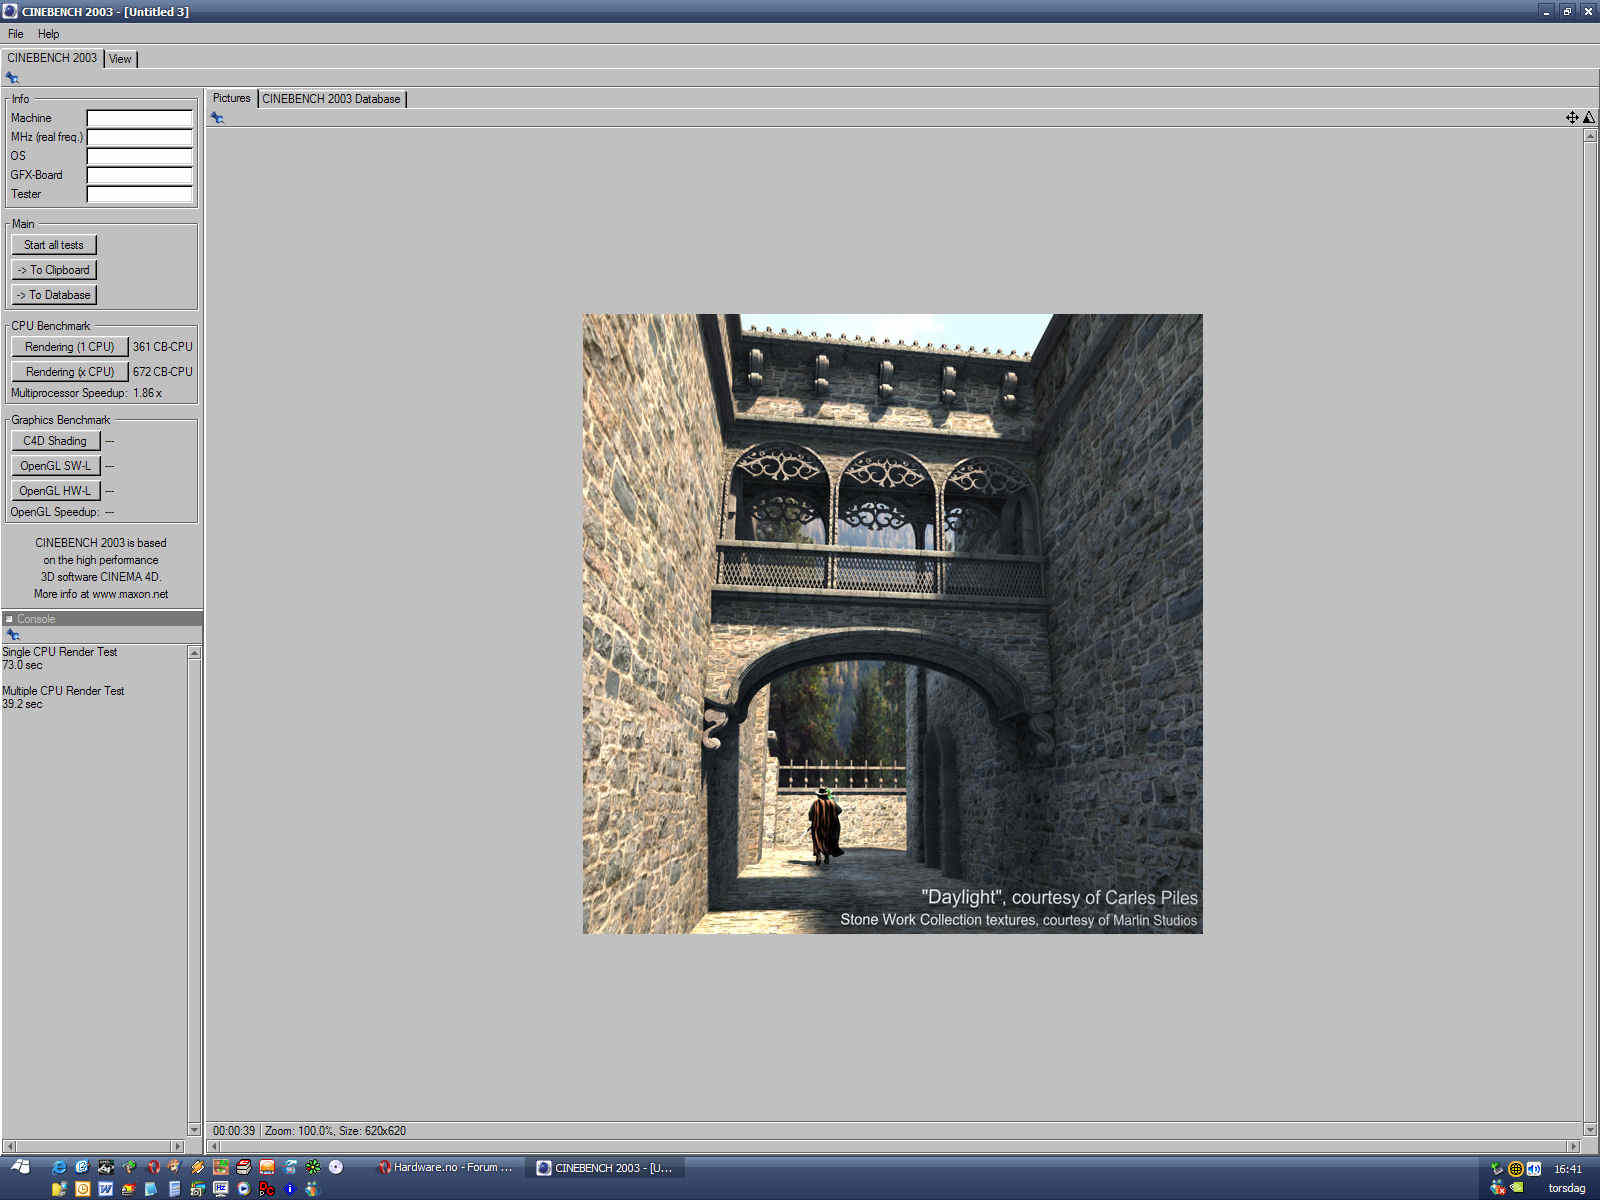Screen dimensions: 1600x1200
Task: Click the To Clipboard button
Action: click(x=54, y=270)
